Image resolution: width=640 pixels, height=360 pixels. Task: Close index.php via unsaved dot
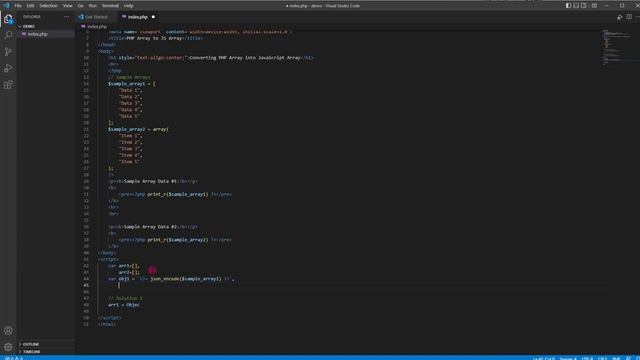coord(153,17)
